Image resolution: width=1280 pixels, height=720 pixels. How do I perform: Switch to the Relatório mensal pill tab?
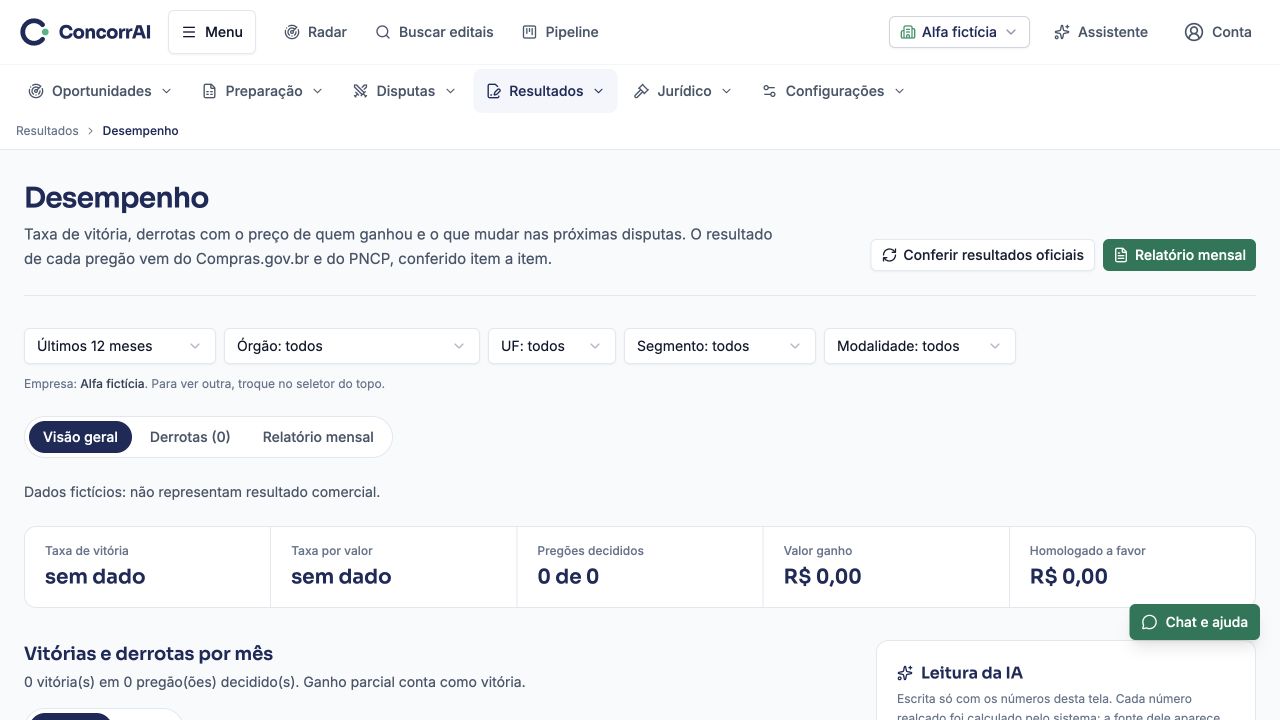(318, 437)
